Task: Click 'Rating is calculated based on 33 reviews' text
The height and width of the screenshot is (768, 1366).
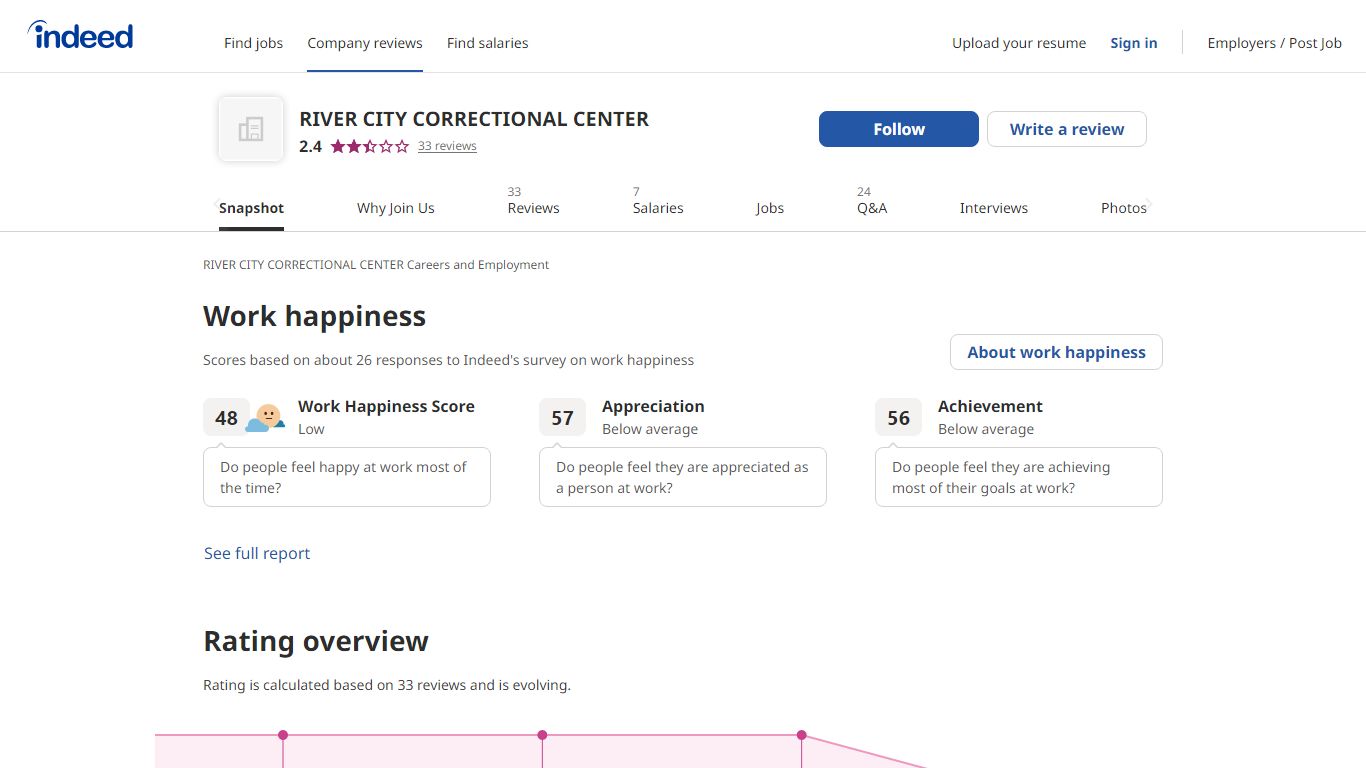Action: [x=387, y=685]
